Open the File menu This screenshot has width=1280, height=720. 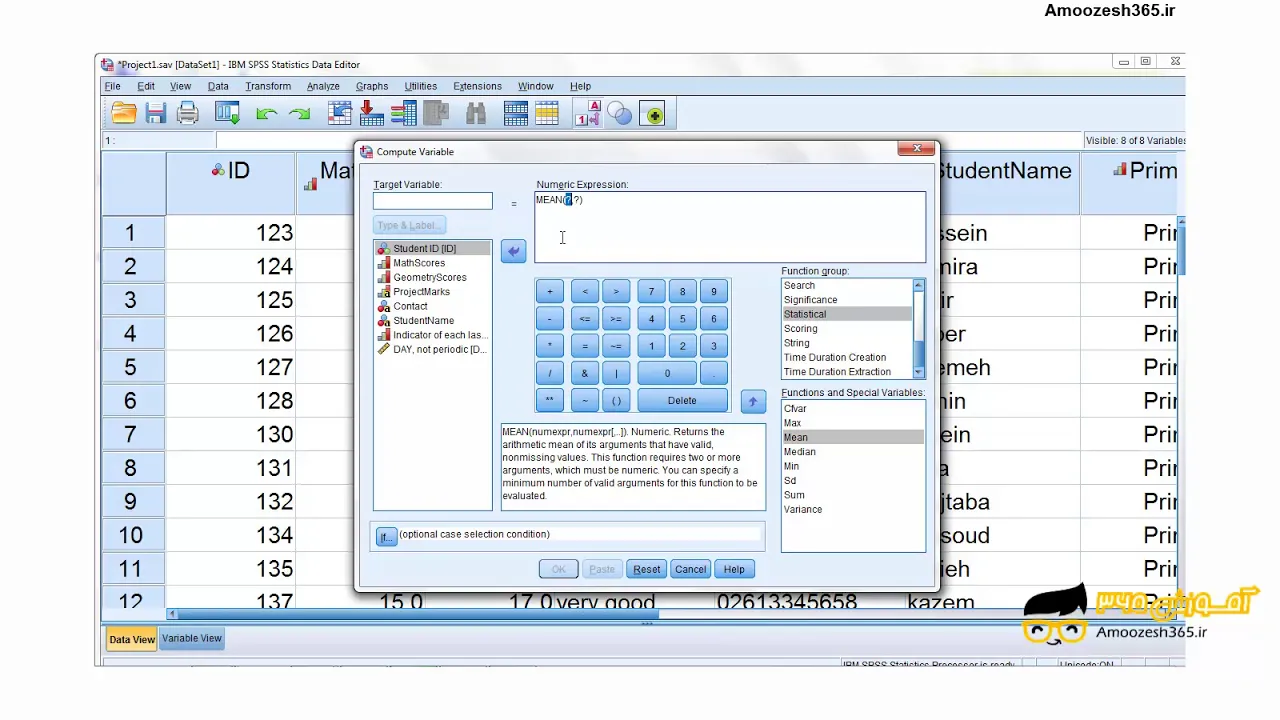tap(112, 86)
